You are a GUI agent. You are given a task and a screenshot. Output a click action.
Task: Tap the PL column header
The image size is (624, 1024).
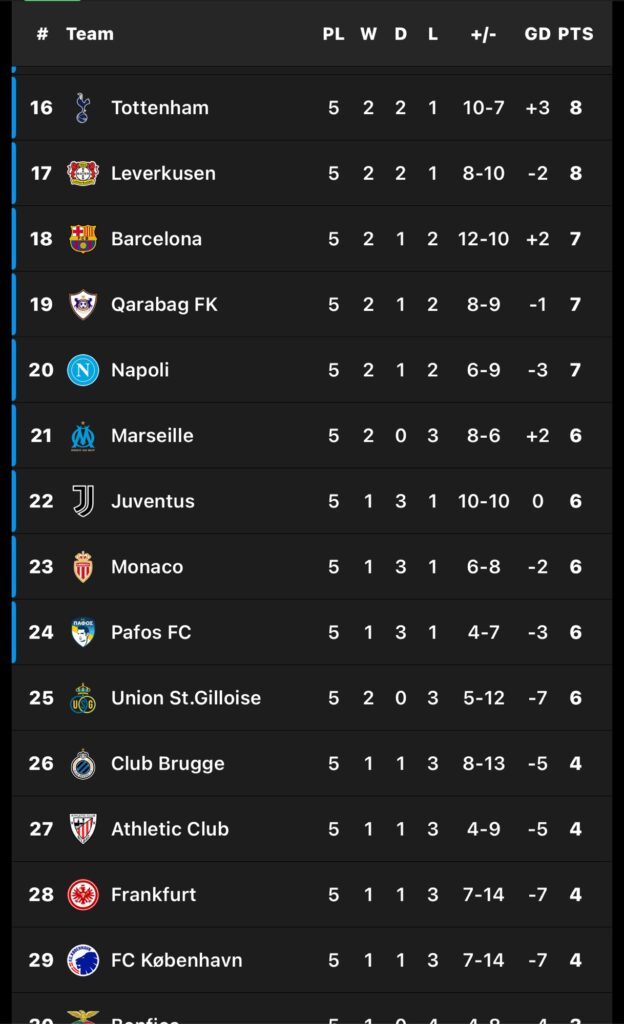pyautogui.click(x=333, y=34)
